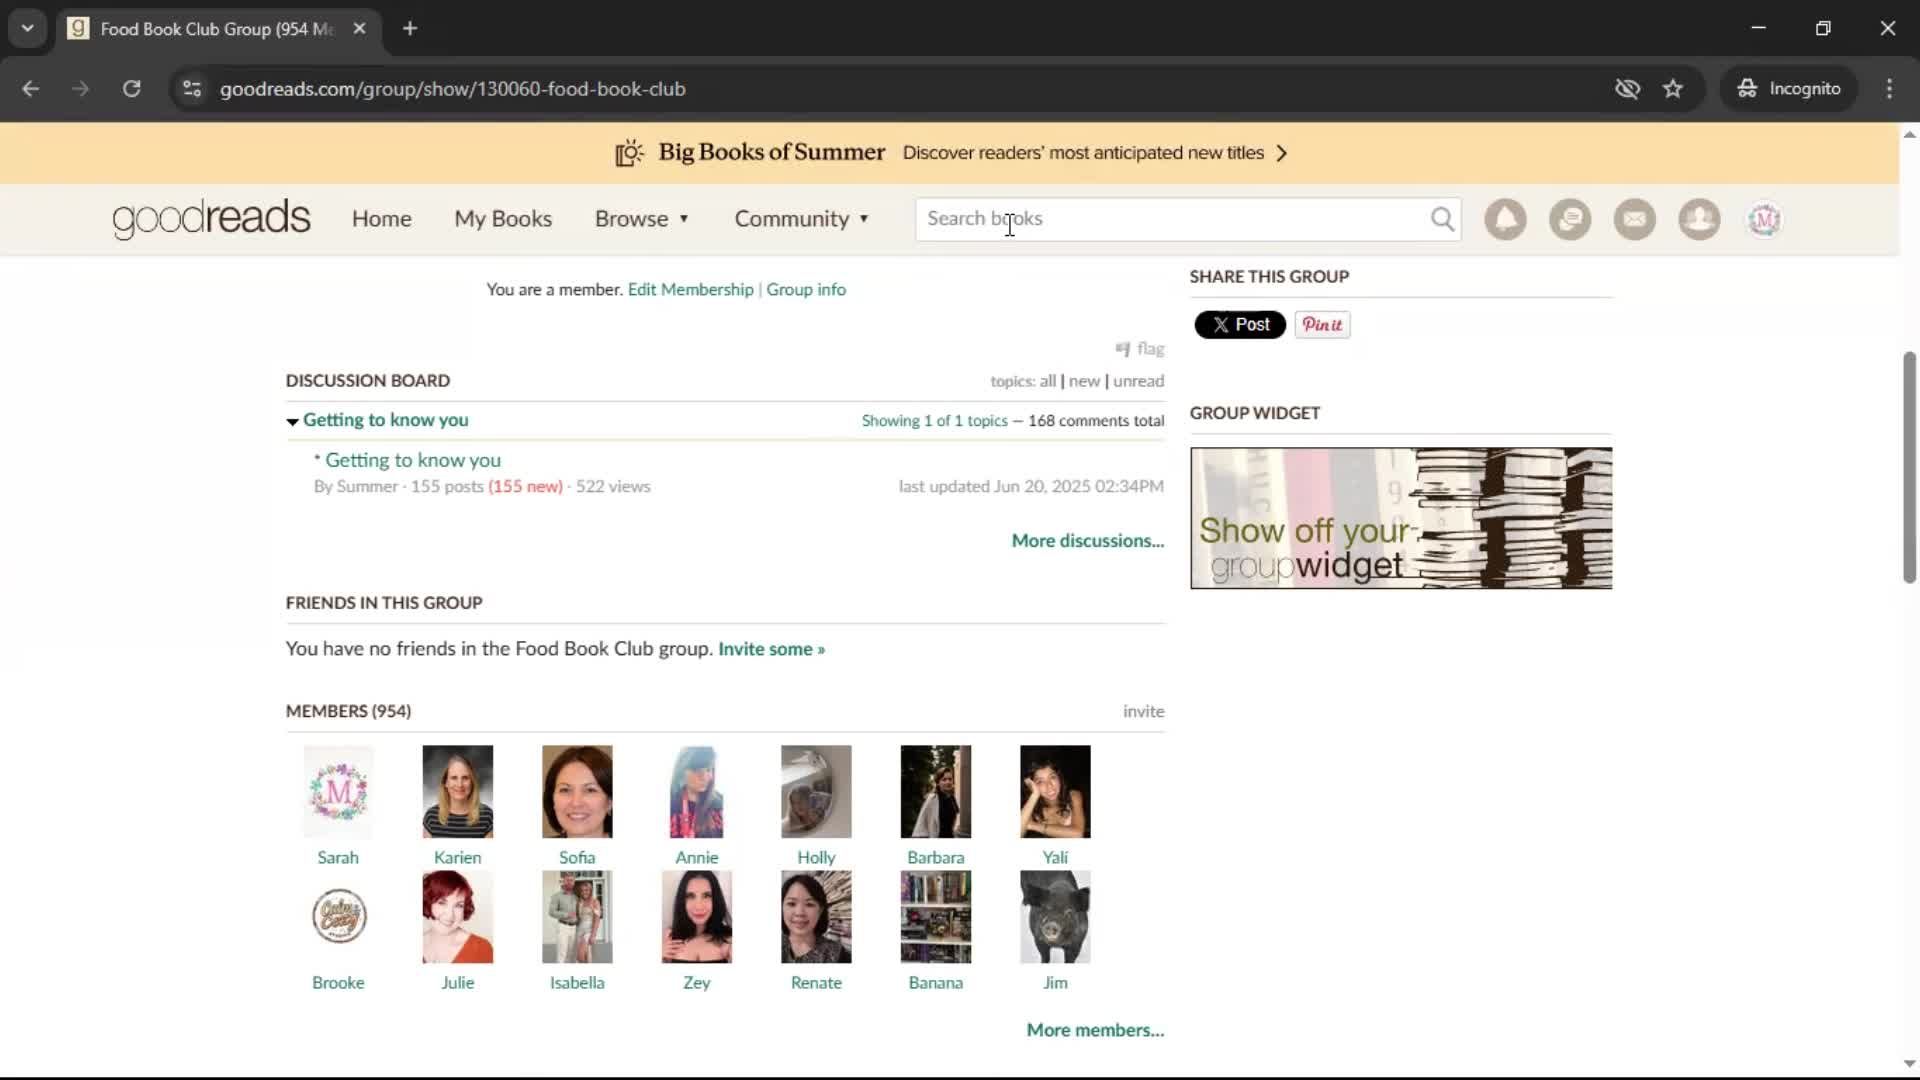Open Renate's member profile picture
The image size is (1920, 1080).
click(x=816, y=916)
